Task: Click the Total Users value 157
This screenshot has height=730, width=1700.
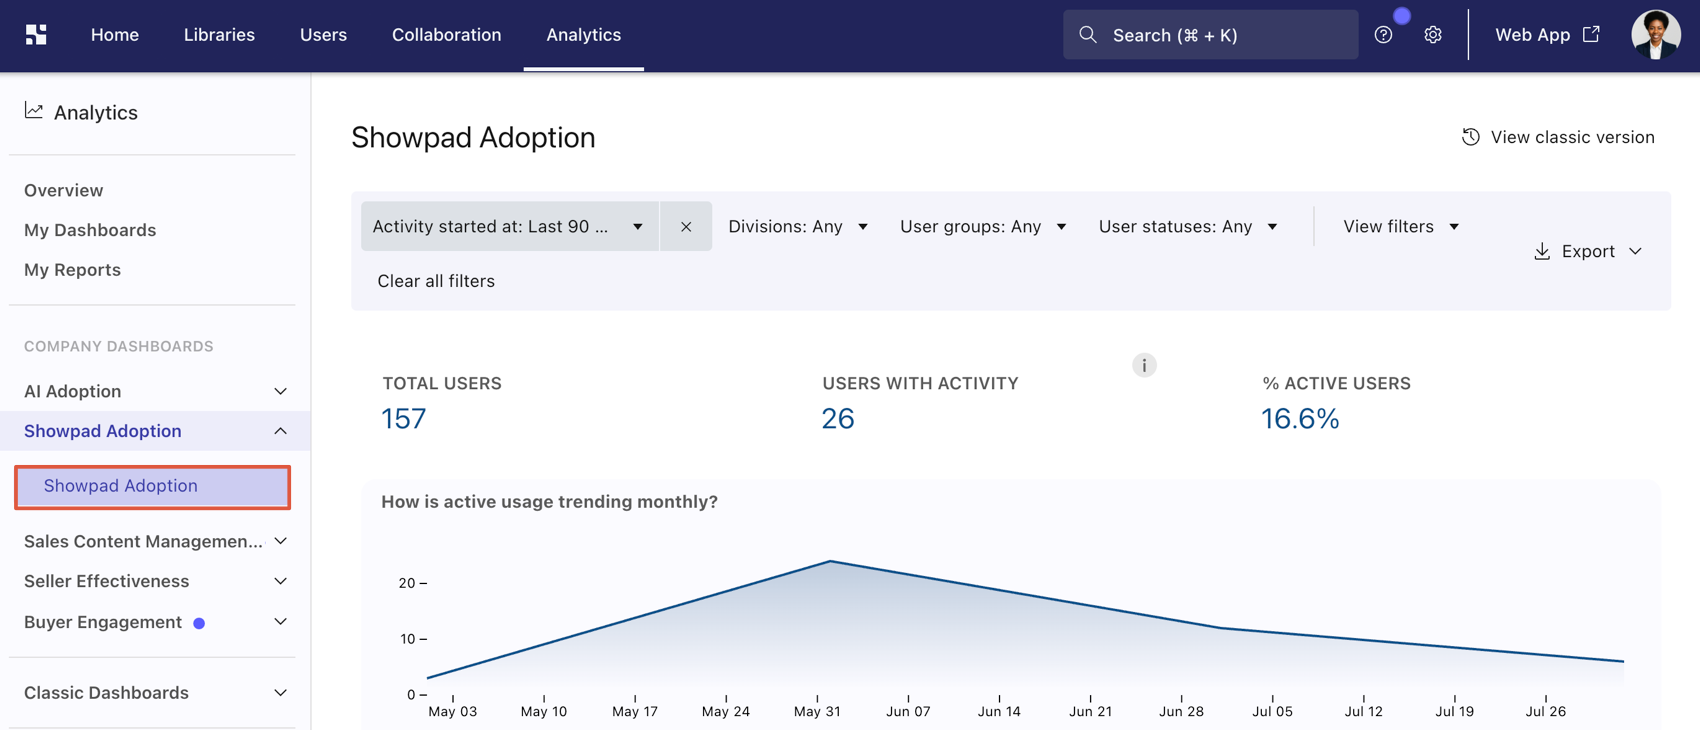Action: [404, 418]
